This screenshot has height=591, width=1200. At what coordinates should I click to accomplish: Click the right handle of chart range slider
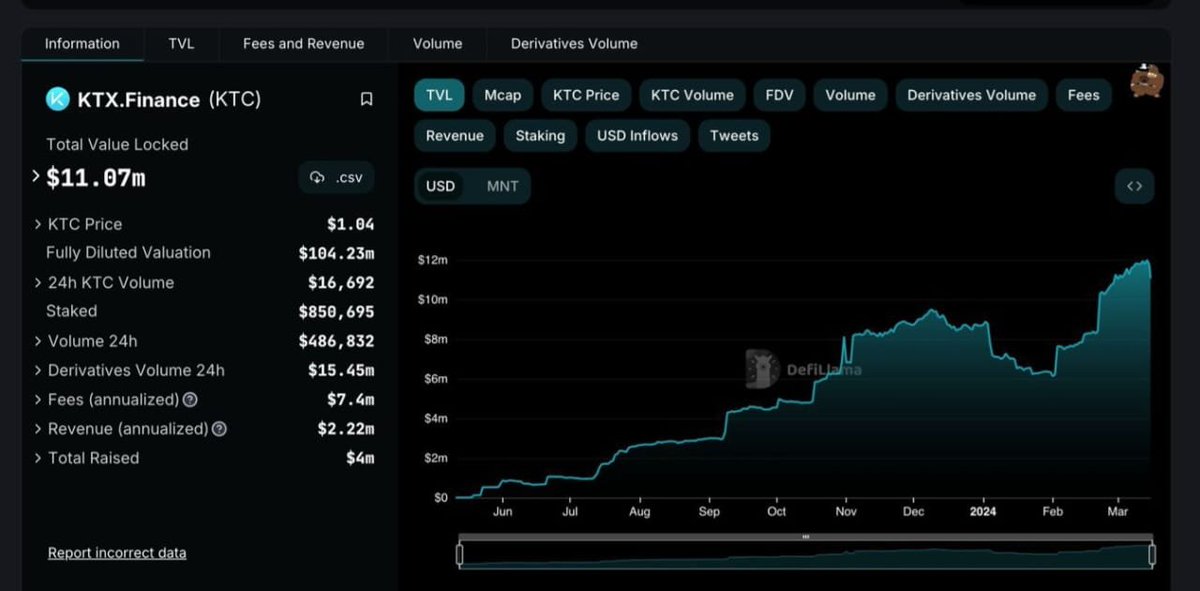tap(1152, 555)
